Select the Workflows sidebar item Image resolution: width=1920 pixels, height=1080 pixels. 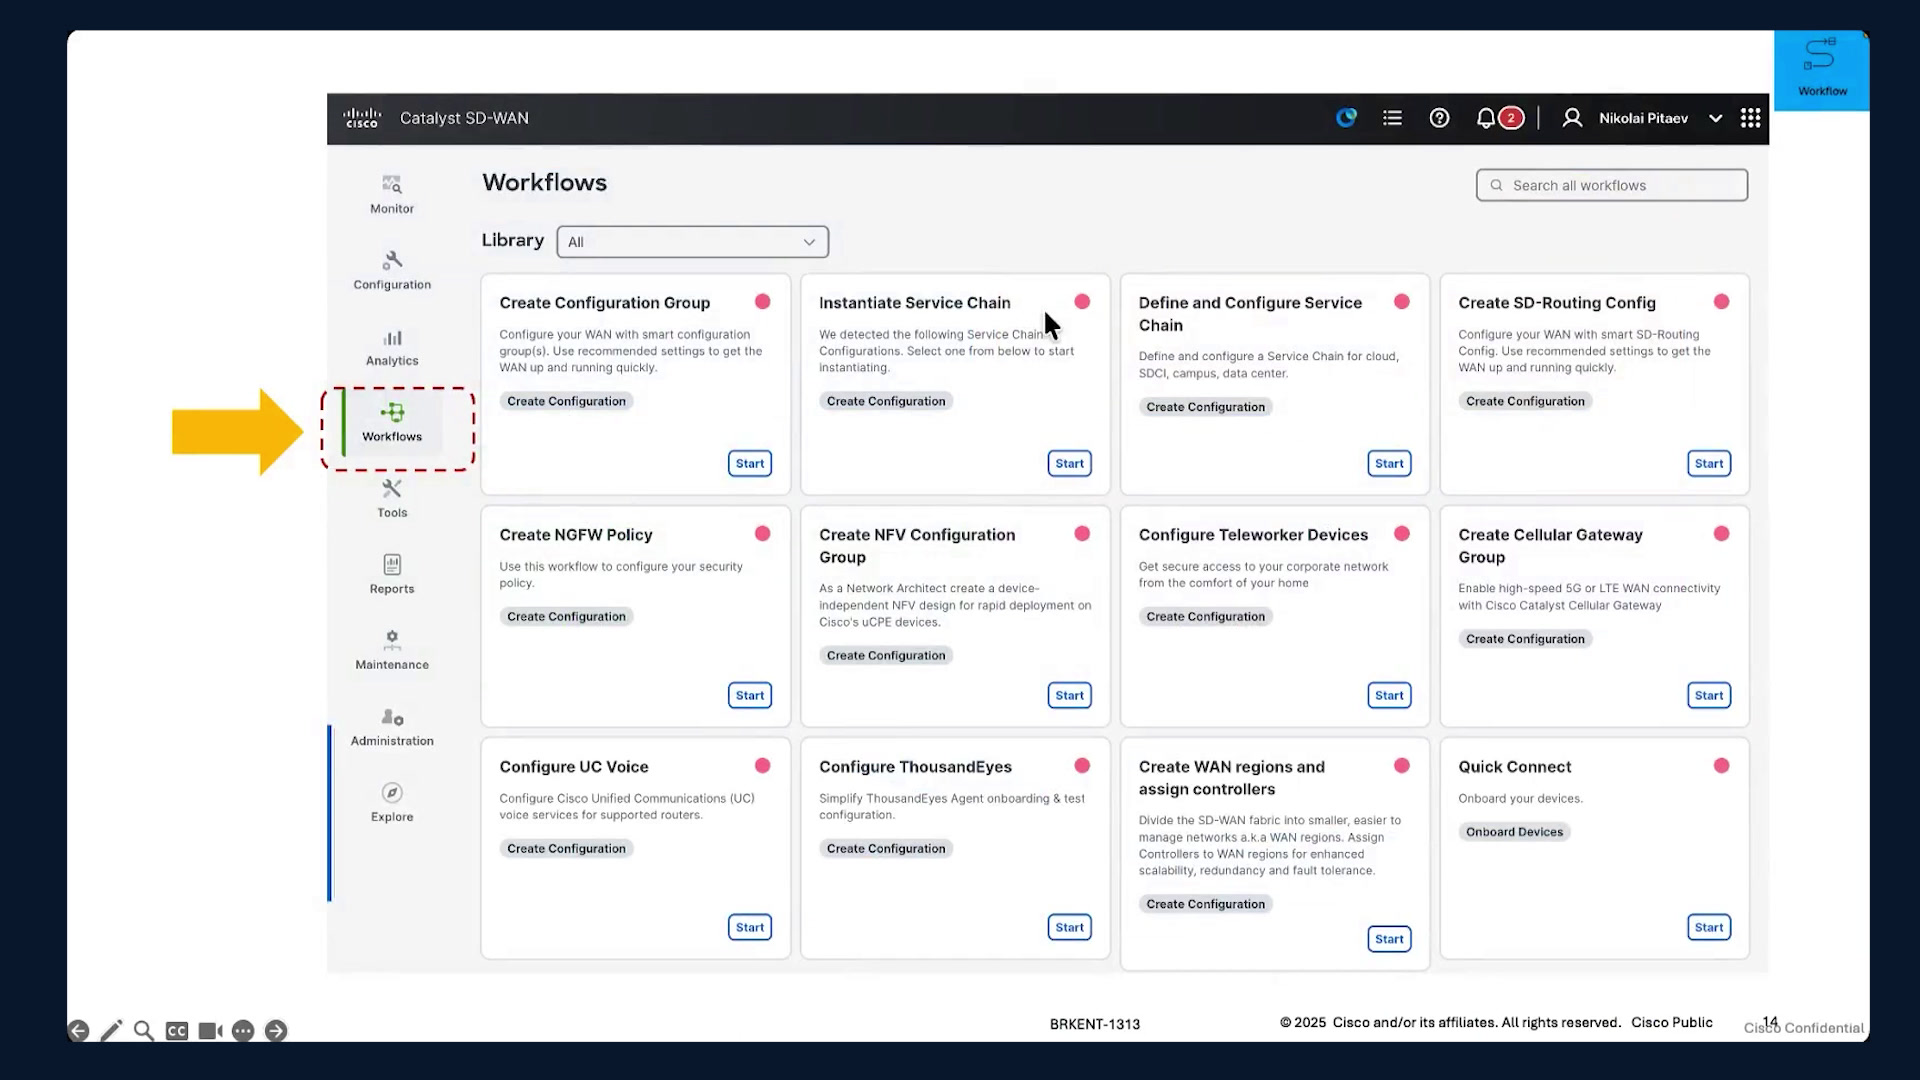tap(392, 423)
